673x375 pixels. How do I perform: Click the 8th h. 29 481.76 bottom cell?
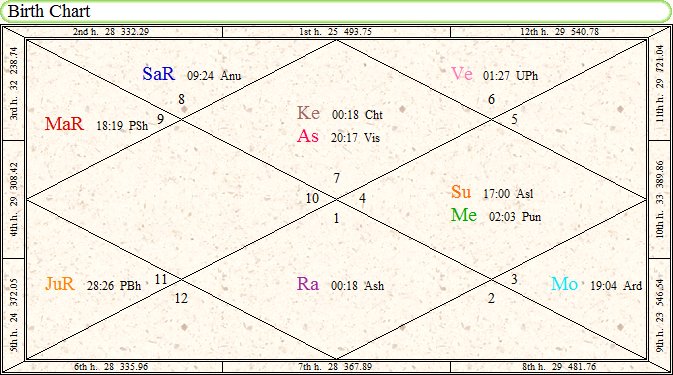(x=559, y=367)
